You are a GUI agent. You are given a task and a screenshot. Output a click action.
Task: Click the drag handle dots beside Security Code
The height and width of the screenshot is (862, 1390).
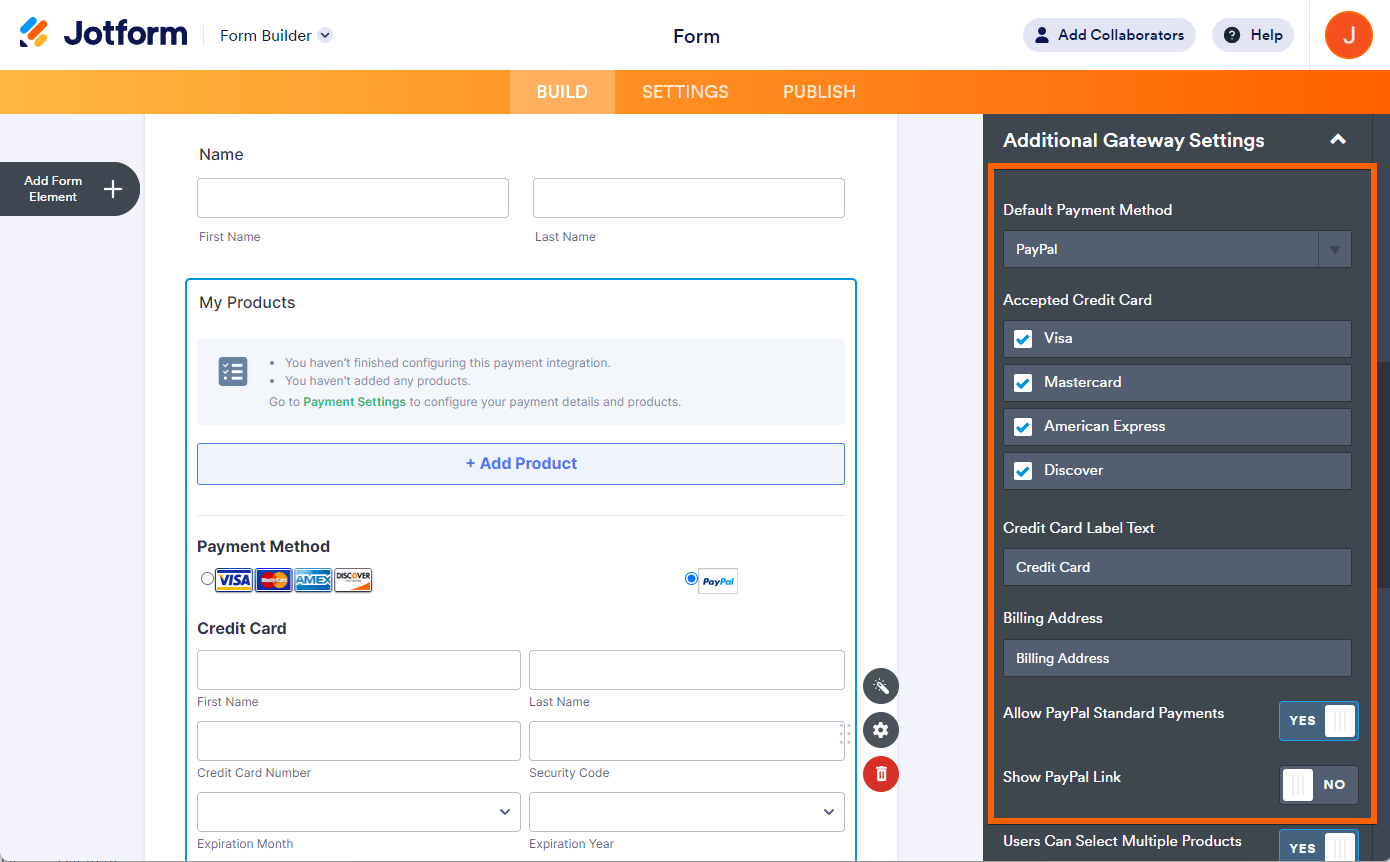(x=845, y=734)
